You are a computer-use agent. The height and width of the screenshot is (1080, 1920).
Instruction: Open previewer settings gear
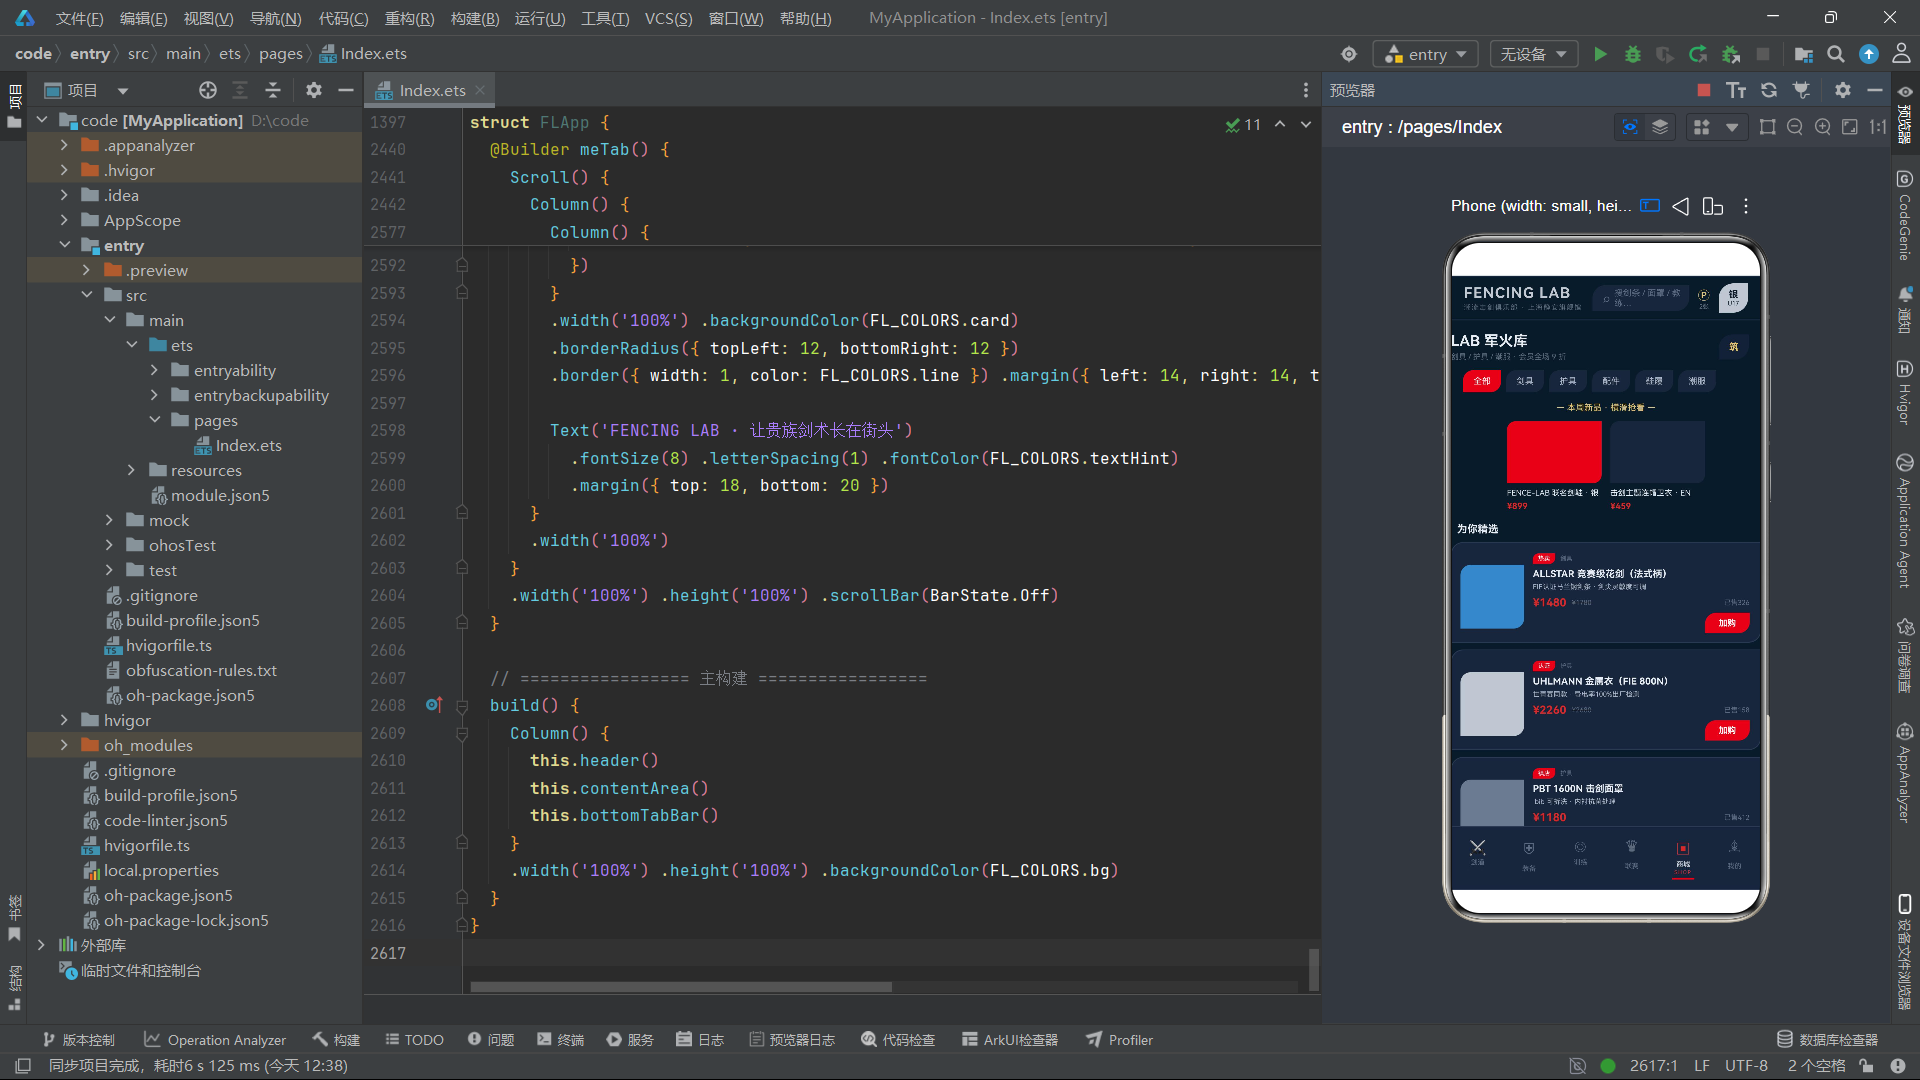[x=1843, y=90]
